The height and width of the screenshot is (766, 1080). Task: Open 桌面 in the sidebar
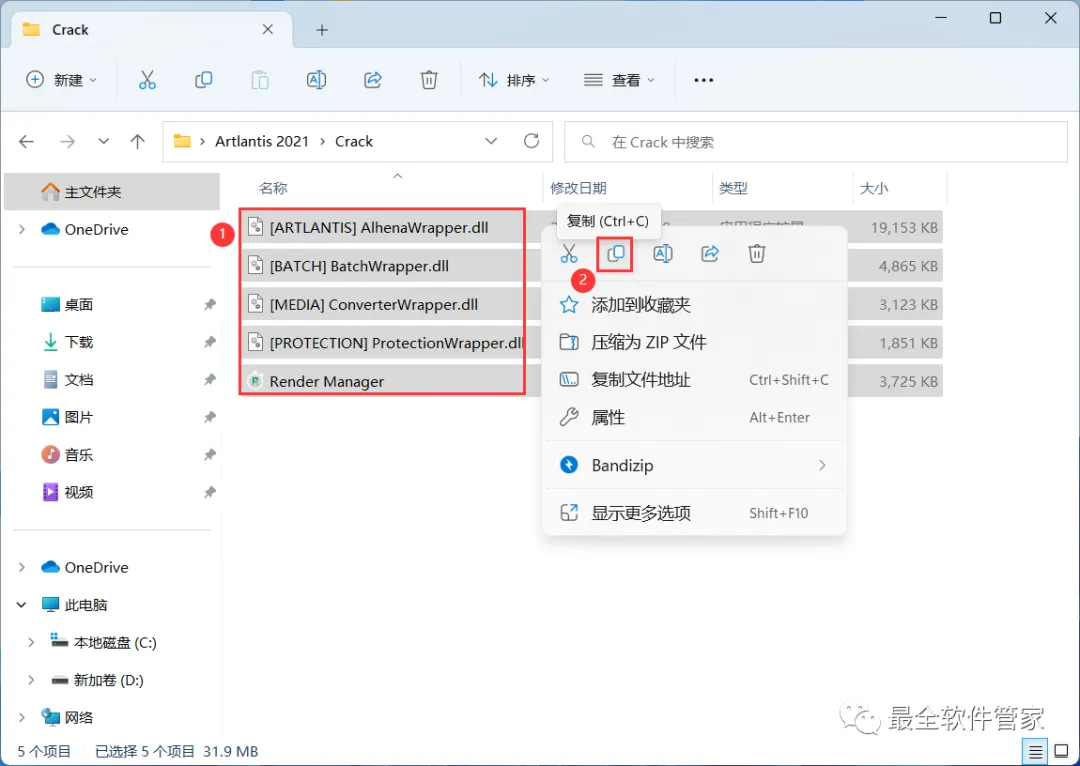click(x=78, y=304)
